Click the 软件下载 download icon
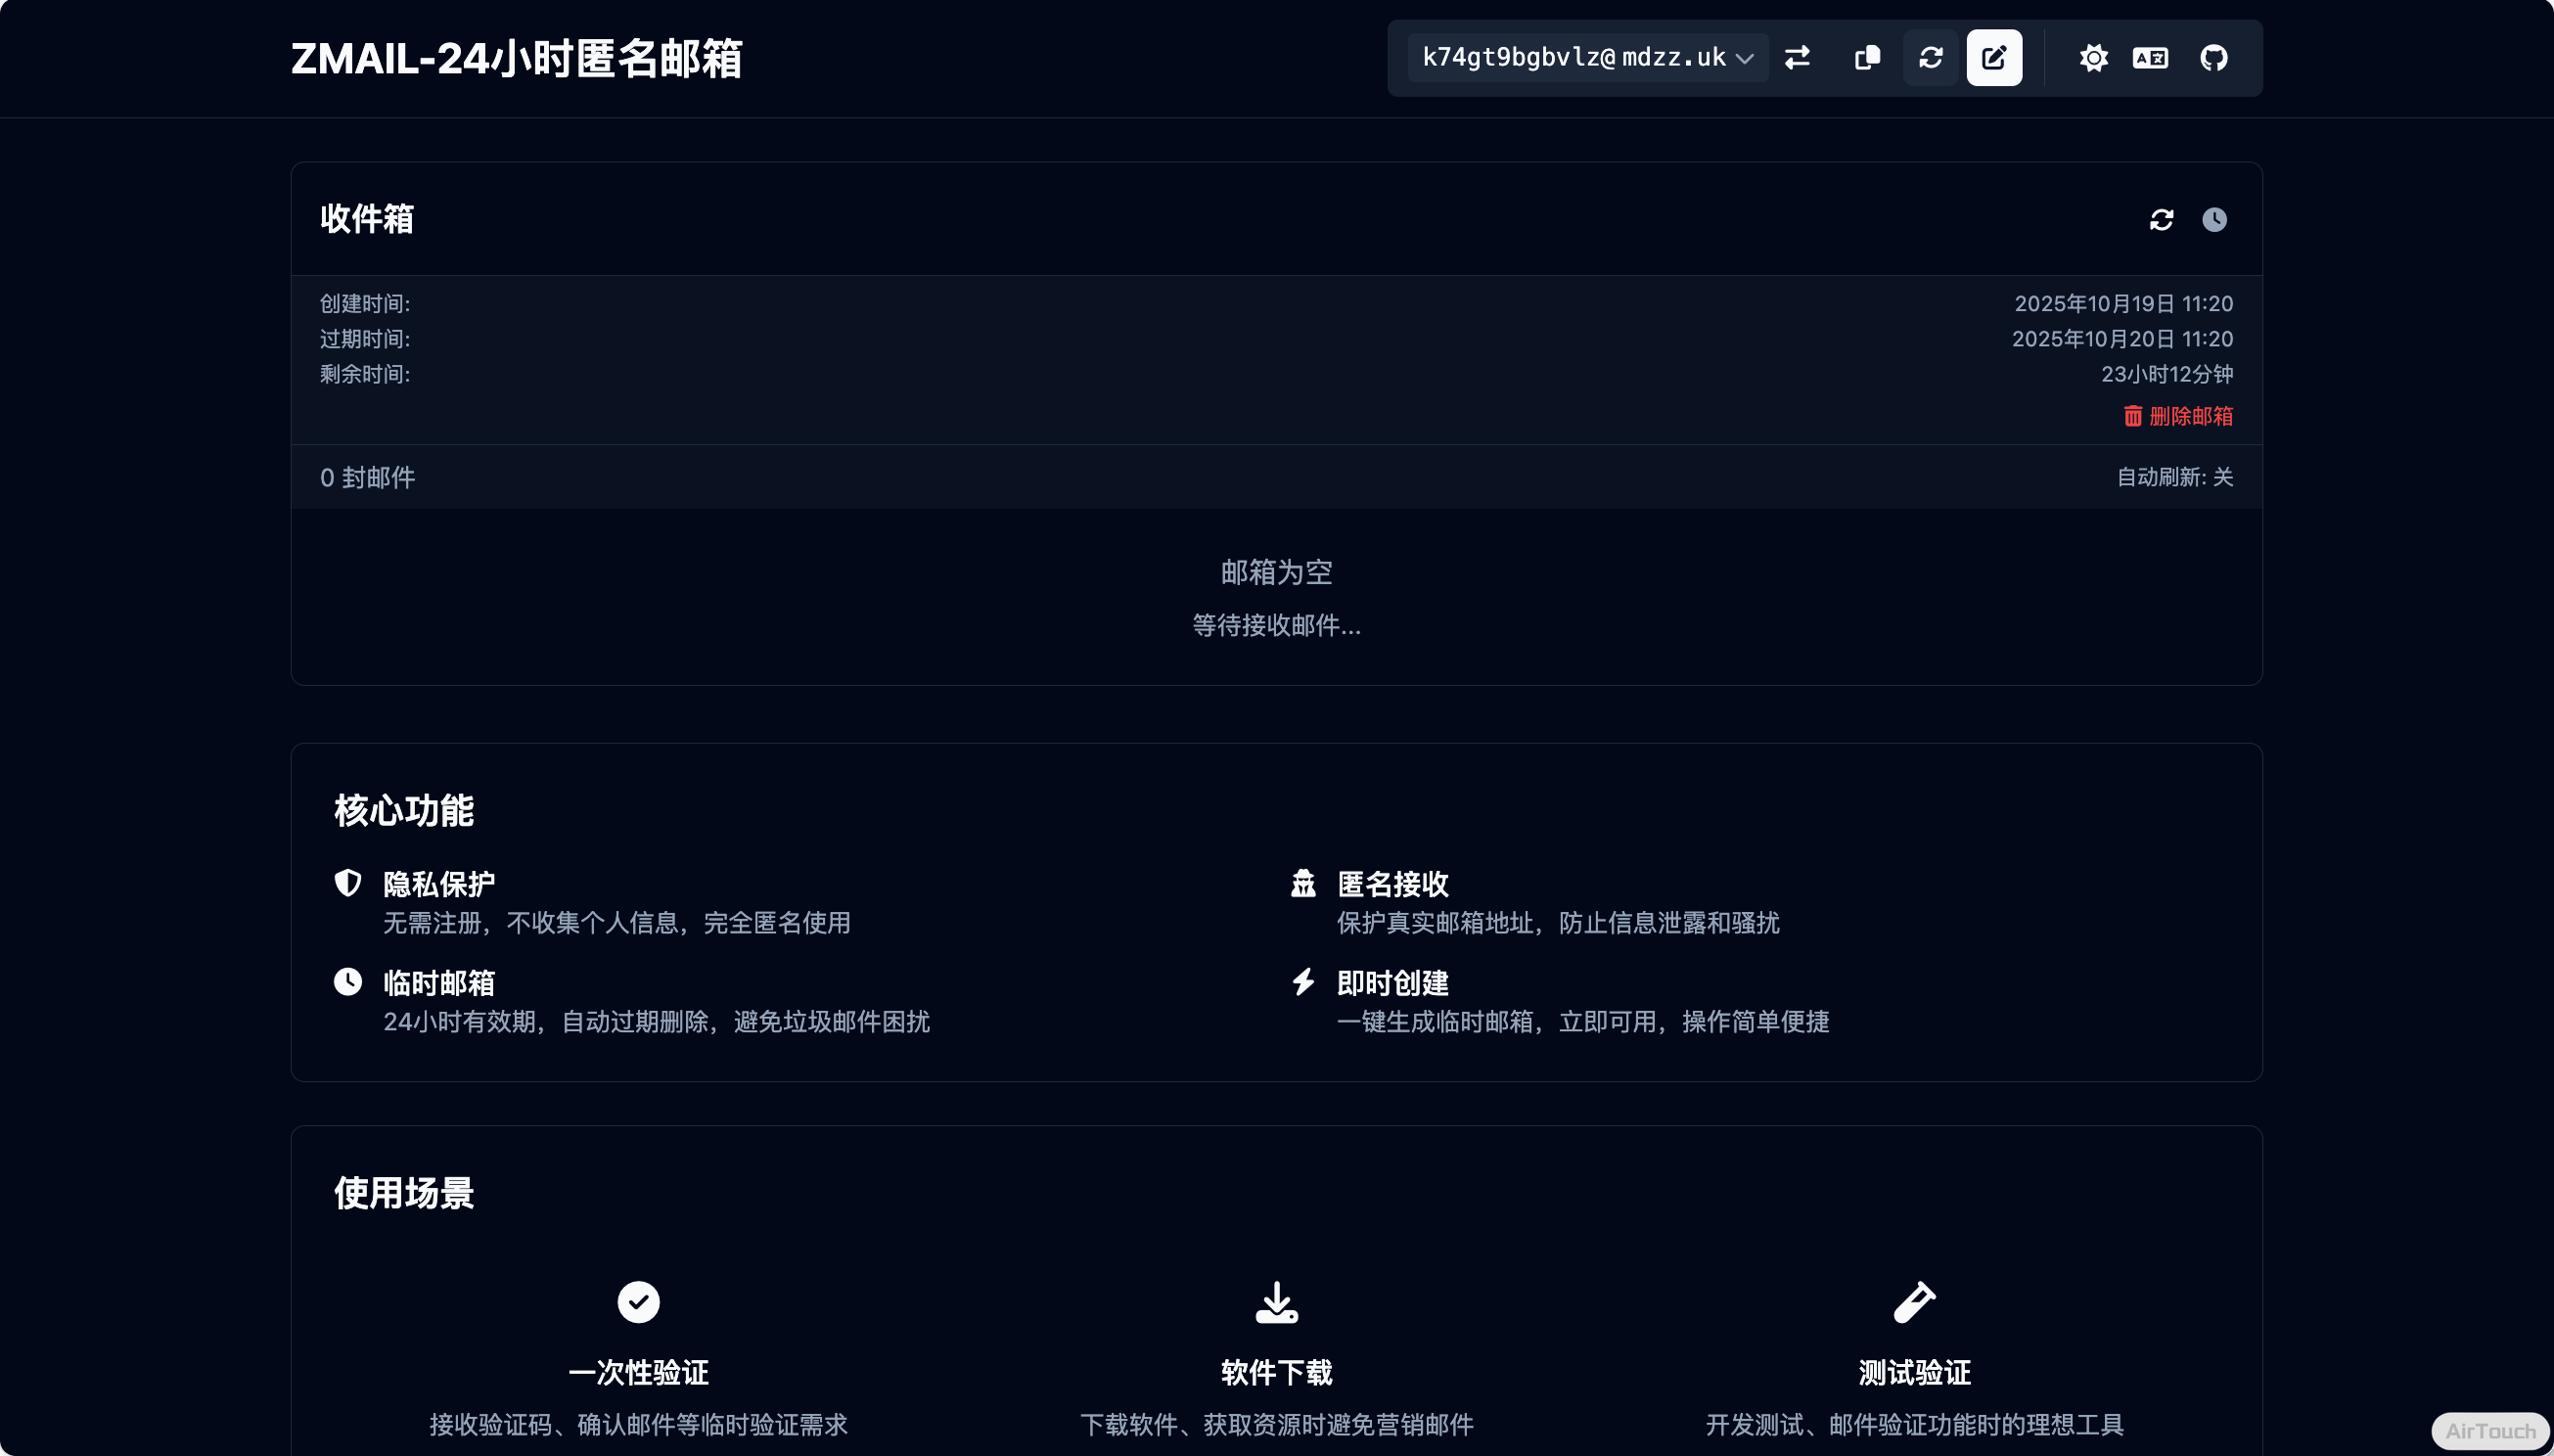This screenshot has height=1456, width=2554. [1276, 1302]
